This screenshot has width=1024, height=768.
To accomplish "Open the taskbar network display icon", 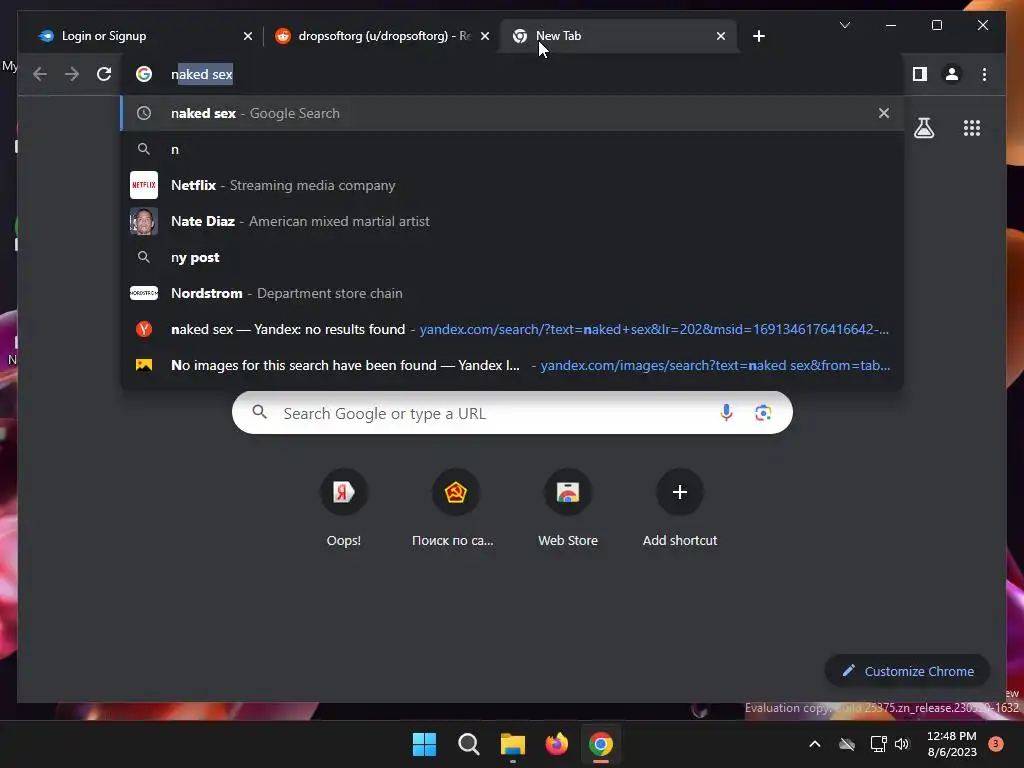I will pos(878,744).
